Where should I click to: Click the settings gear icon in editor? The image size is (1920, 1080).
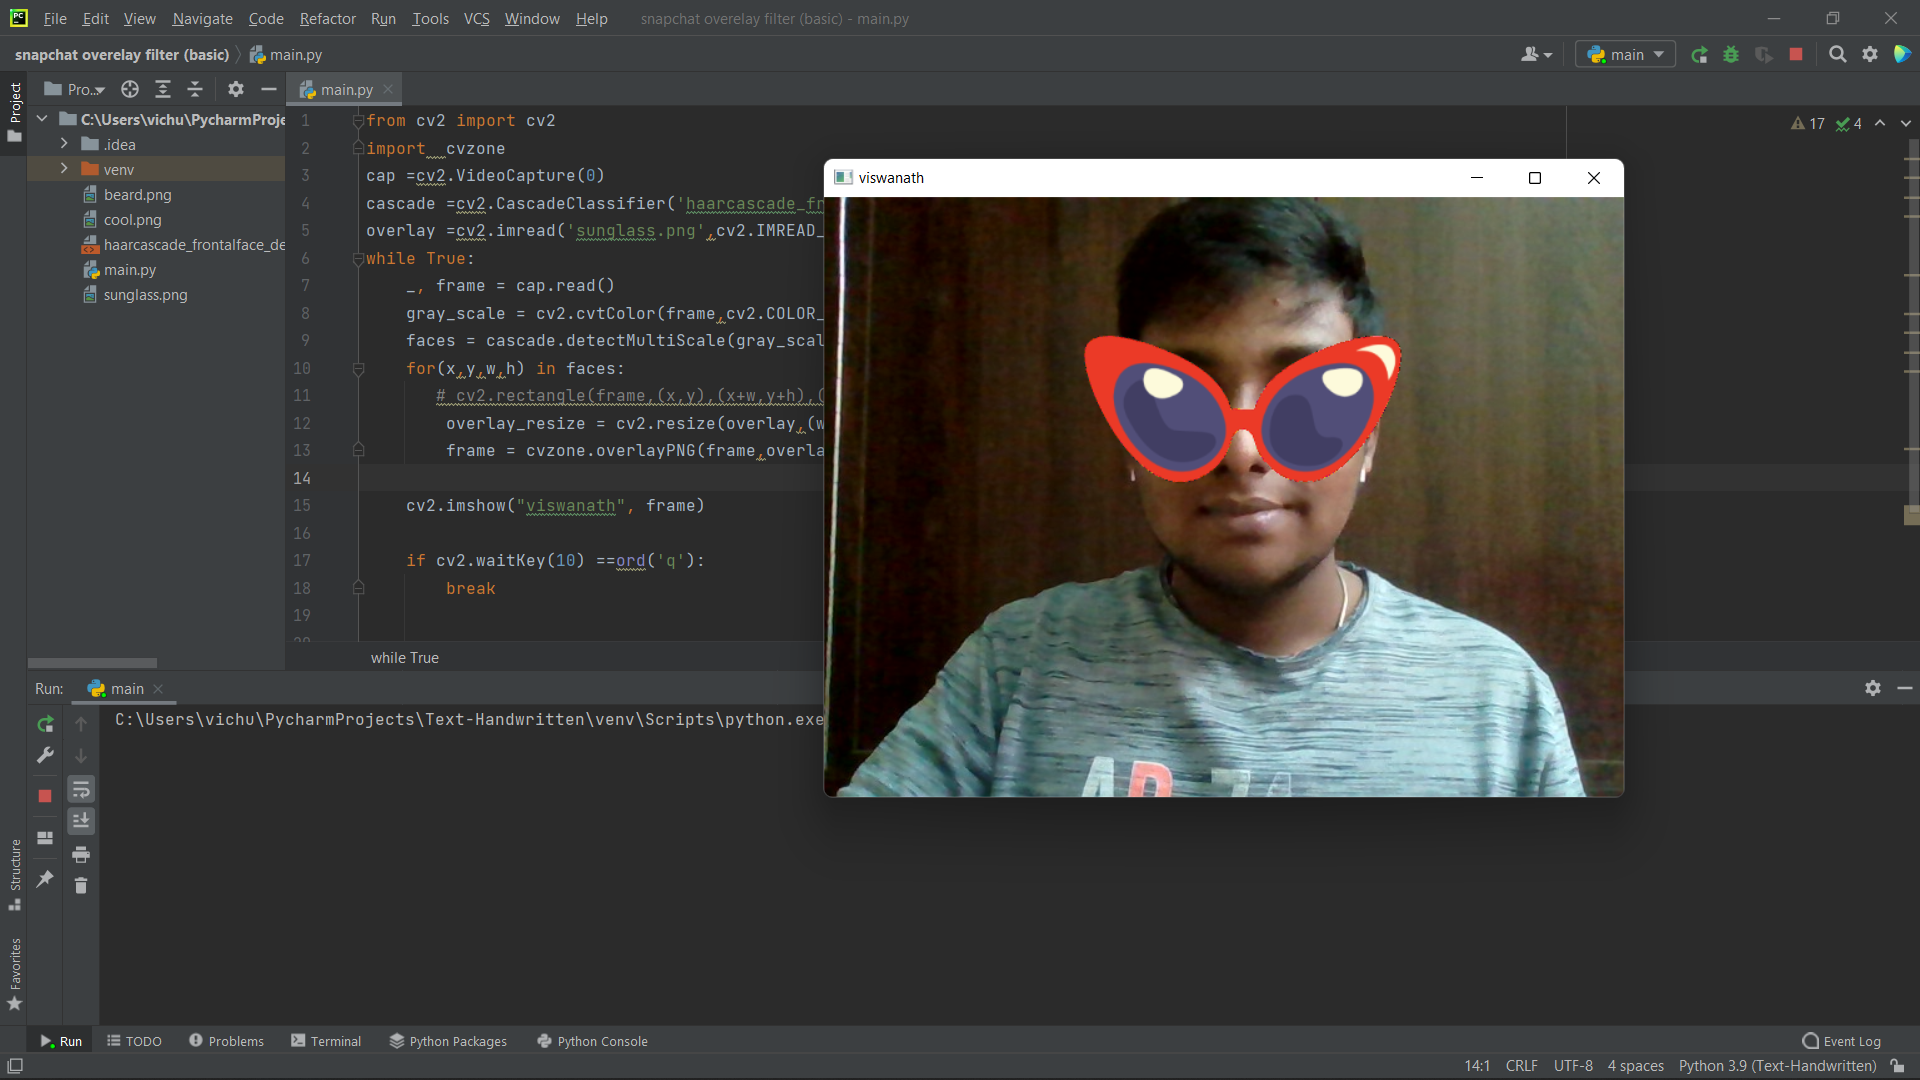coord(1870,54)
